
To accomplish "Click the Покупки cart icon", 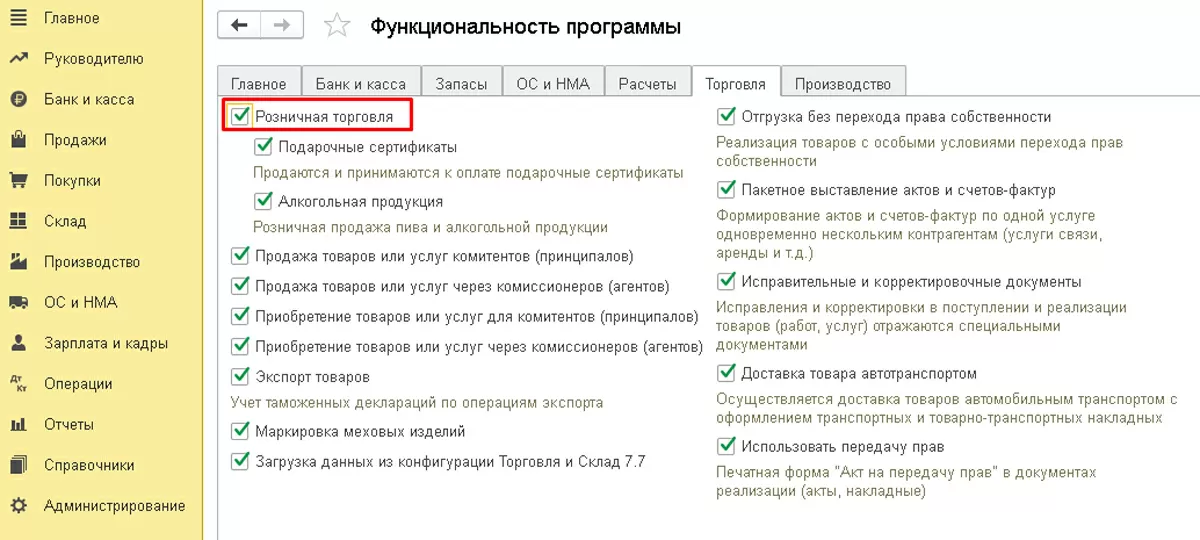I will tap(18, 181).
